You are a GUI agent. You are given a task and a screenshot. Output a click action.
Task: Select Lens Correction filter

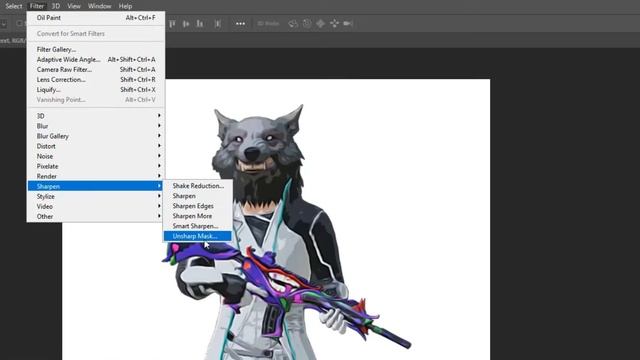[96, 80]
